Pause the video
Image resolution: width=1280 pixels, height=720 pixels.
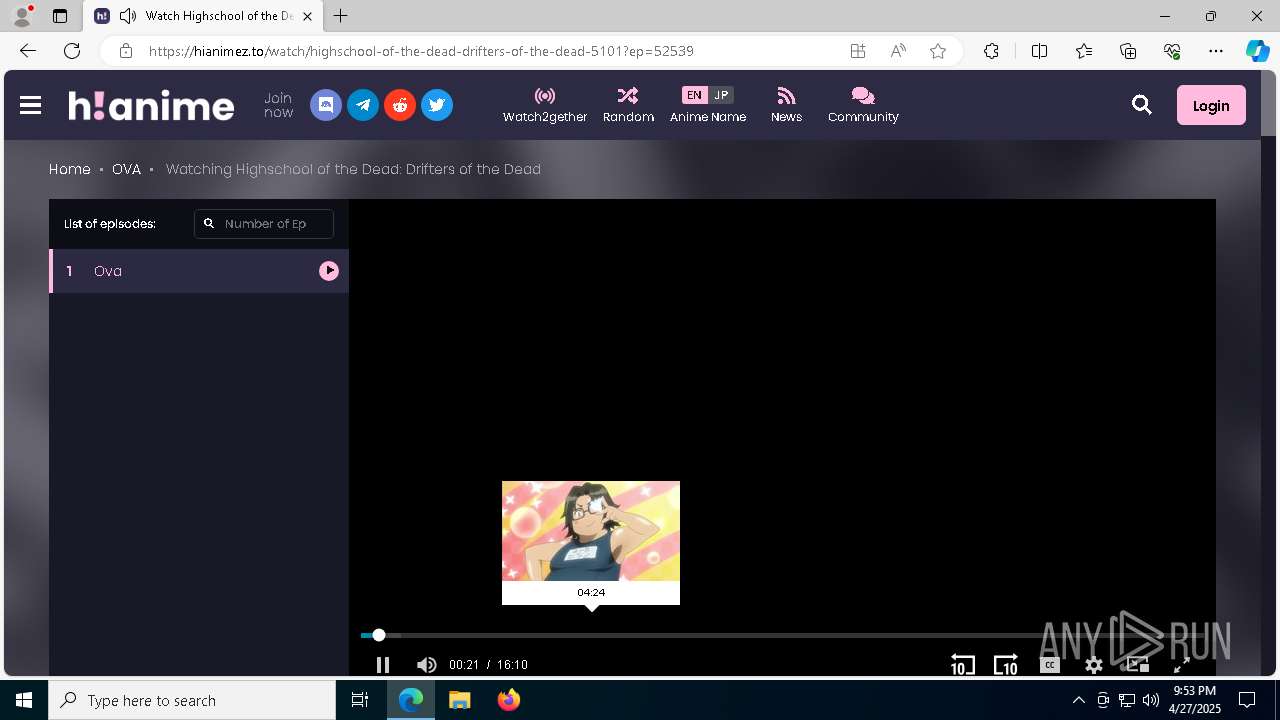[x=383, y=665]
